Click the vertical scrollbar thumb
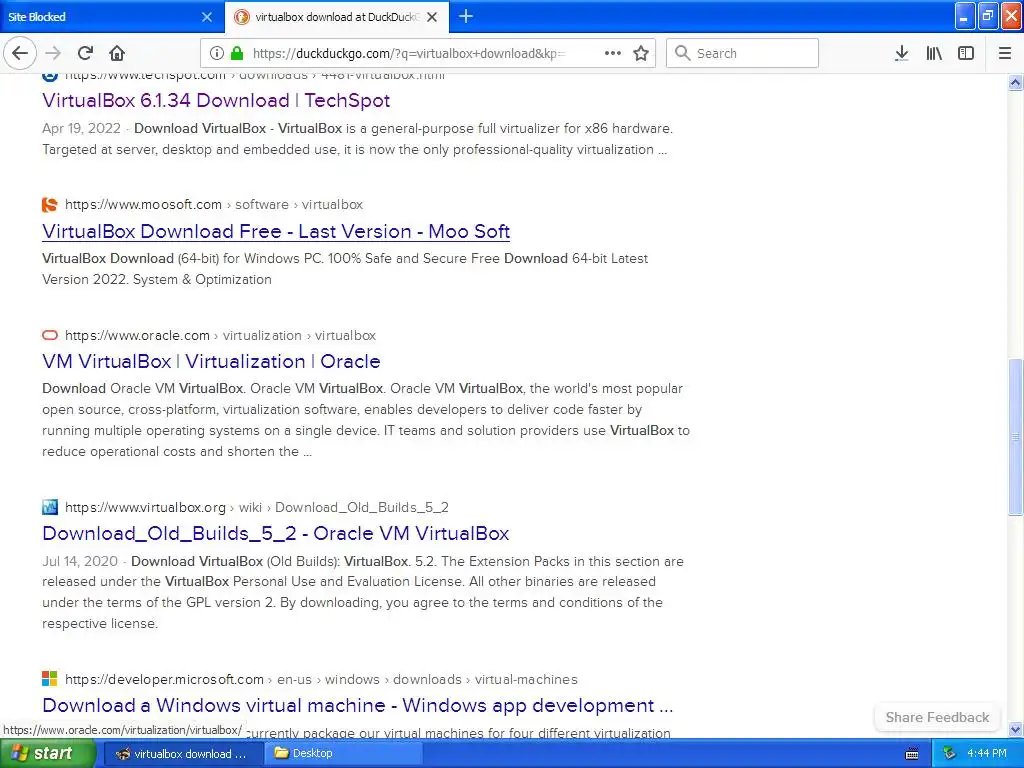 (x=1015, y=437)
